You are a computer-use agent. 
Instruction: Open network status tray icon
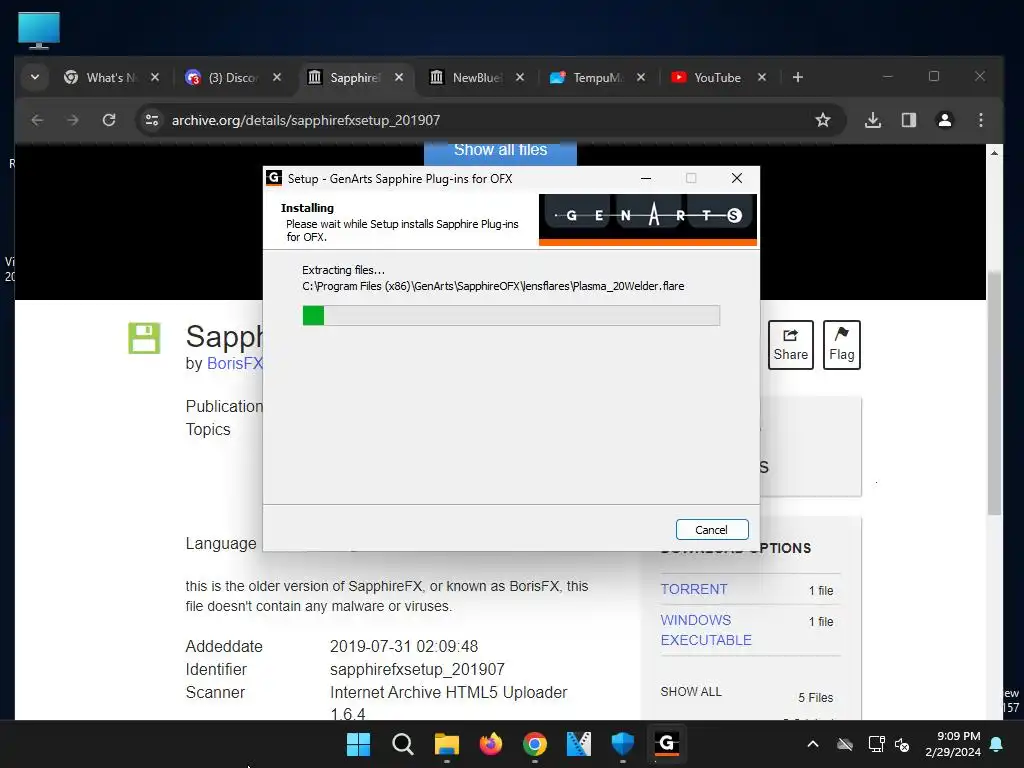click(876, 744)
